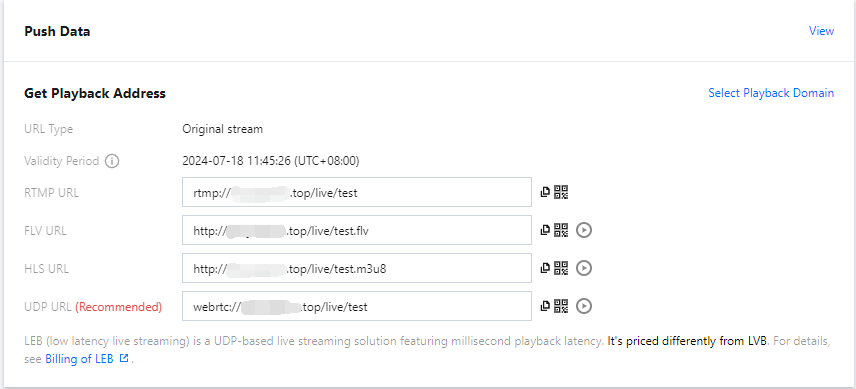
Task: Copy the RTMP URL
Action: point(544,192)
